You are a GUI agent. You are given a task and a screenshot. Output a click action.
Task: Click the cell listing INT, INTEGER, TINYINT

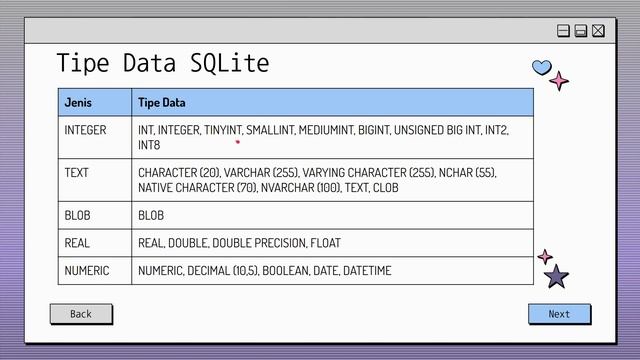(x=332, y=138)
